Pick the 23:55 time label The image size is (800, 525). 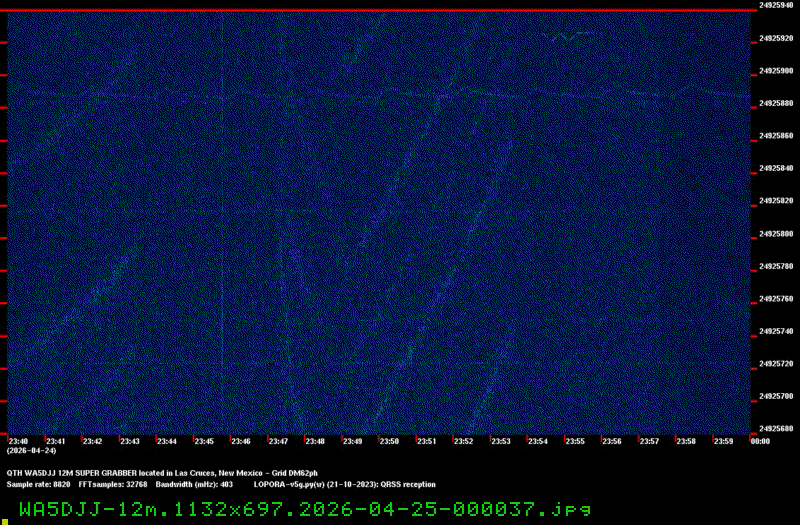point(575,441)
